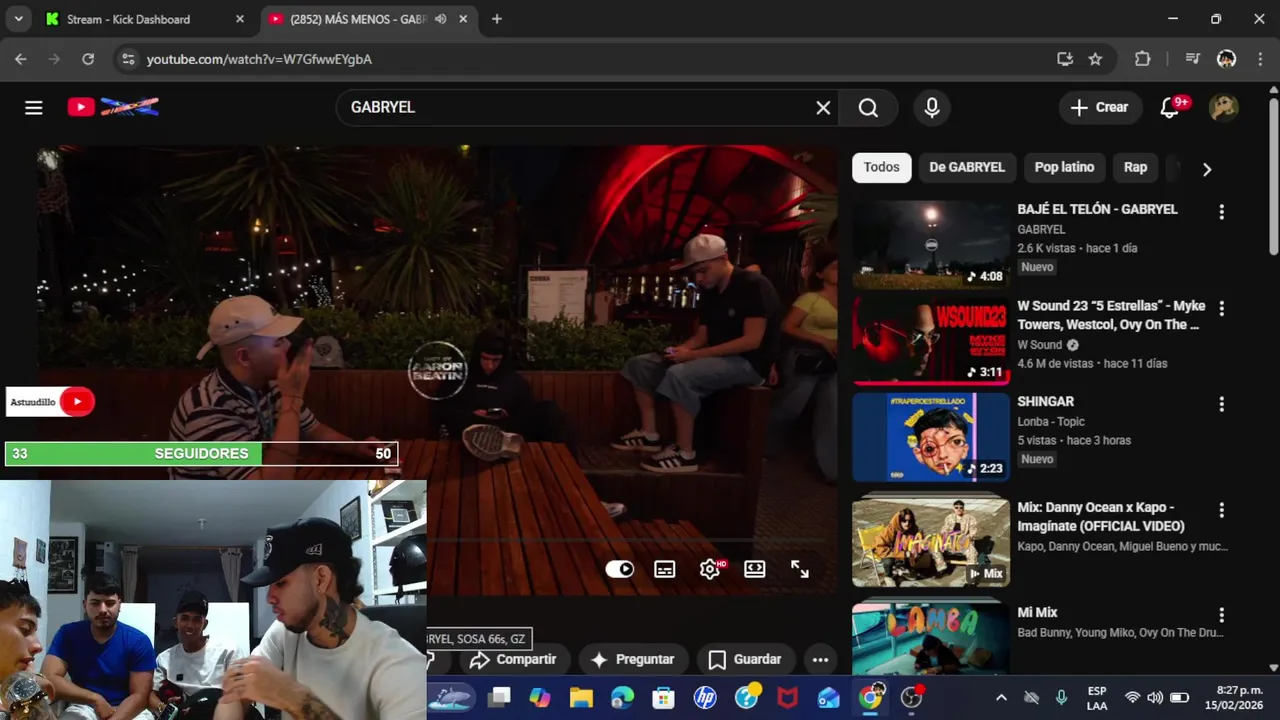The height and width of the screenshot is (720, 1280).
Task: Open the Mi Mix title link
Action: click(1037, 612)
